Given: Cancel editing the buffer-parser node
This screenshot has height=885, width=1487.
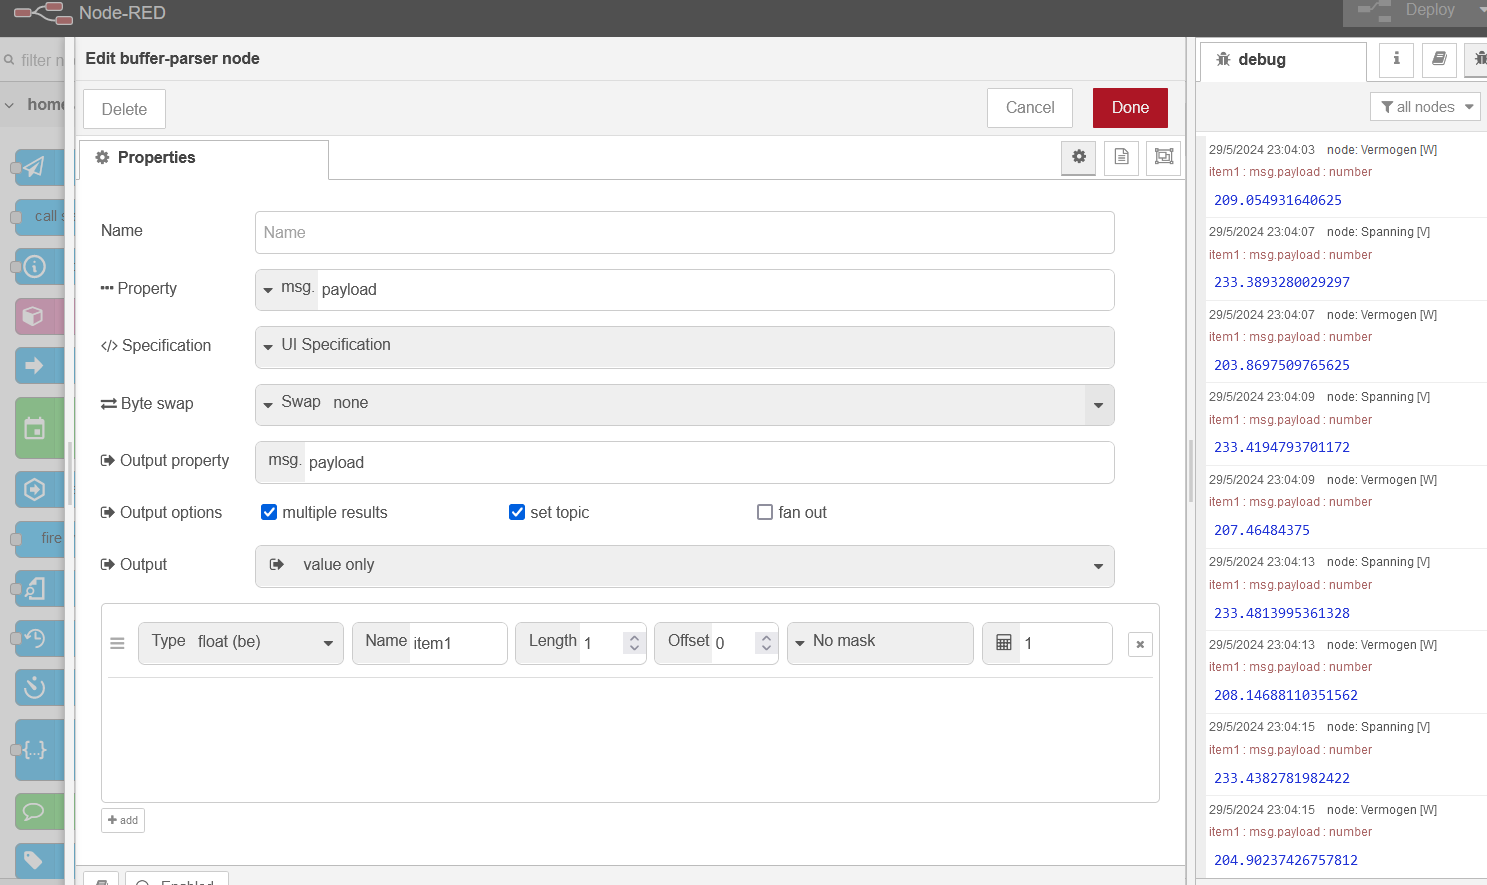Looking at the screenshot, I should 1030,108.
